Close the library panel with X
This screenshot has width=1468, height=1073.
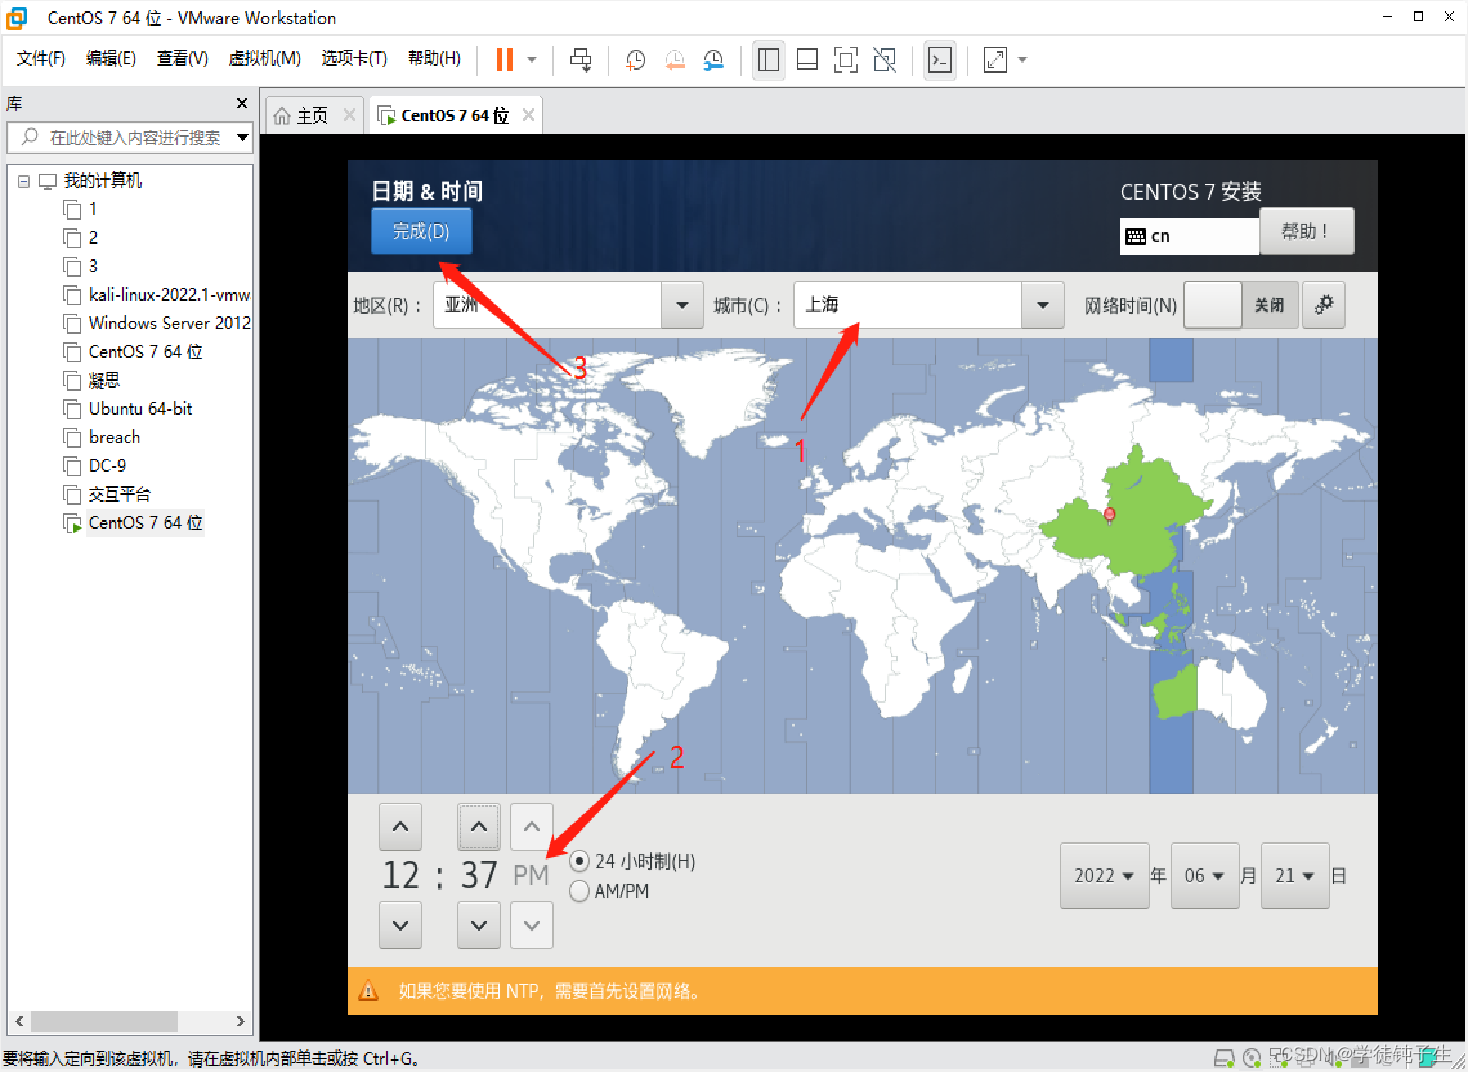click(241, 103)
